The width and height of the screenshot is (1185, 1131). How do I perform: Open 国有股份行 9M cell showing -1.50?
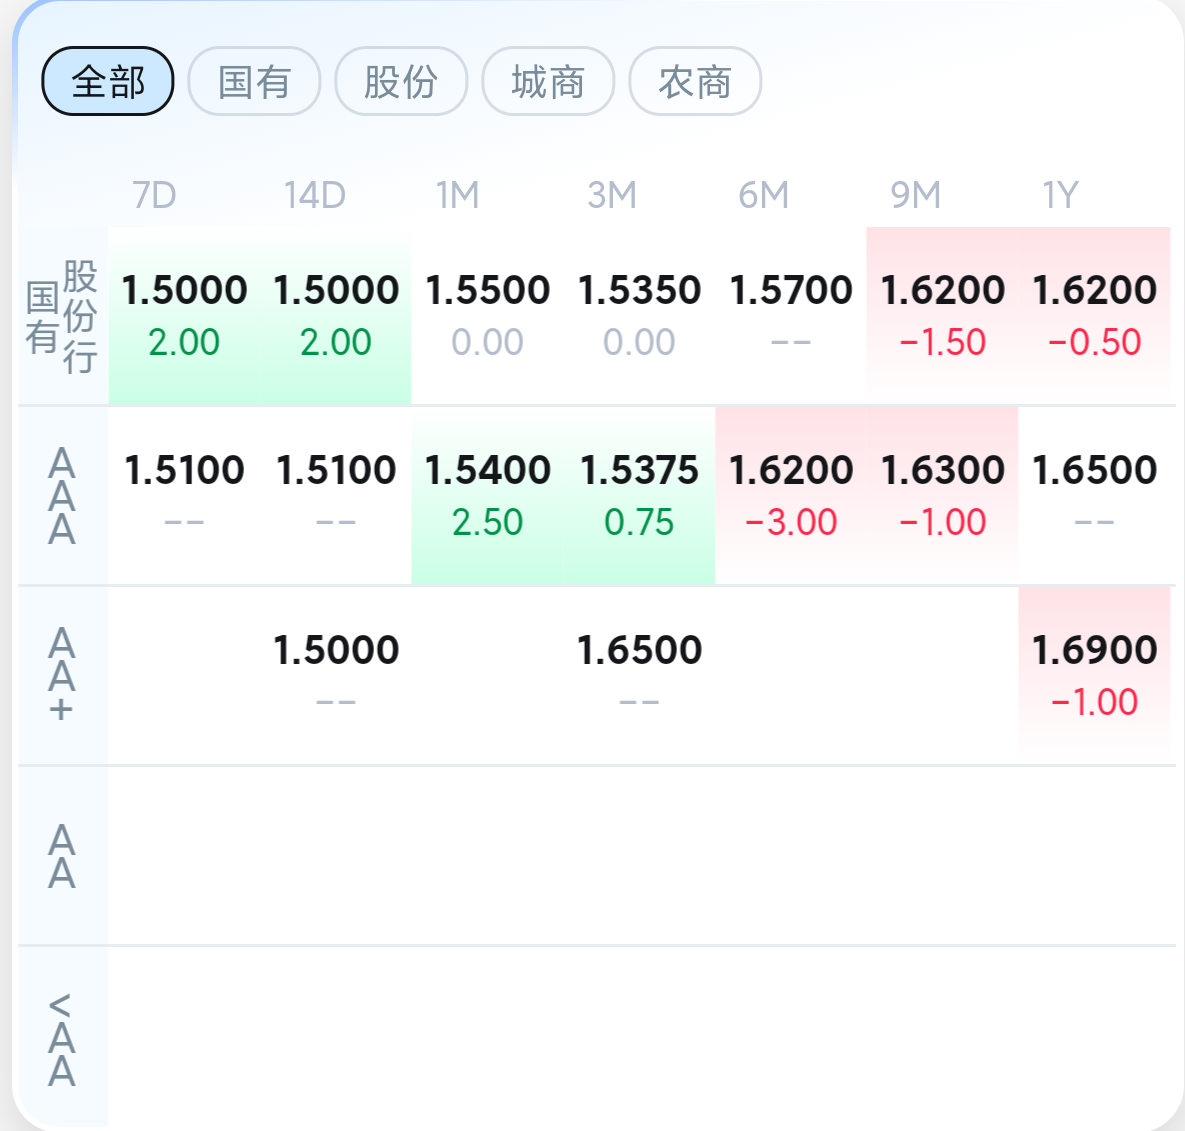click(x=942, y=316)
